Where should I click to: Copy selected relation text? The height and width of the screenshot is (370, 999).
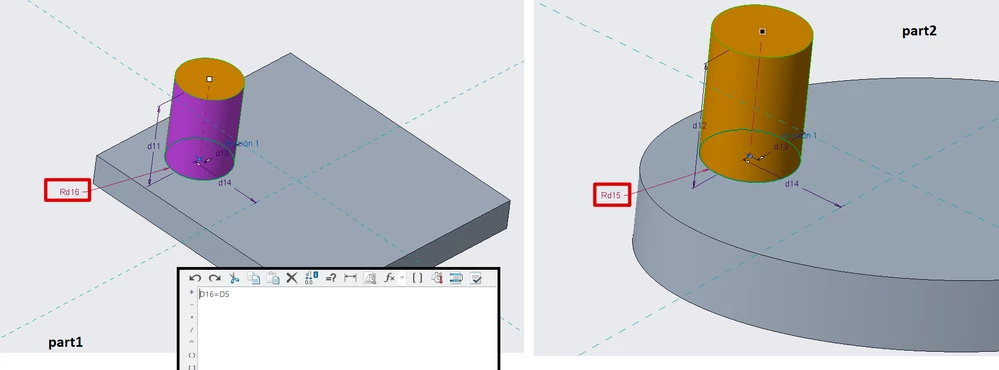[254, 278]
